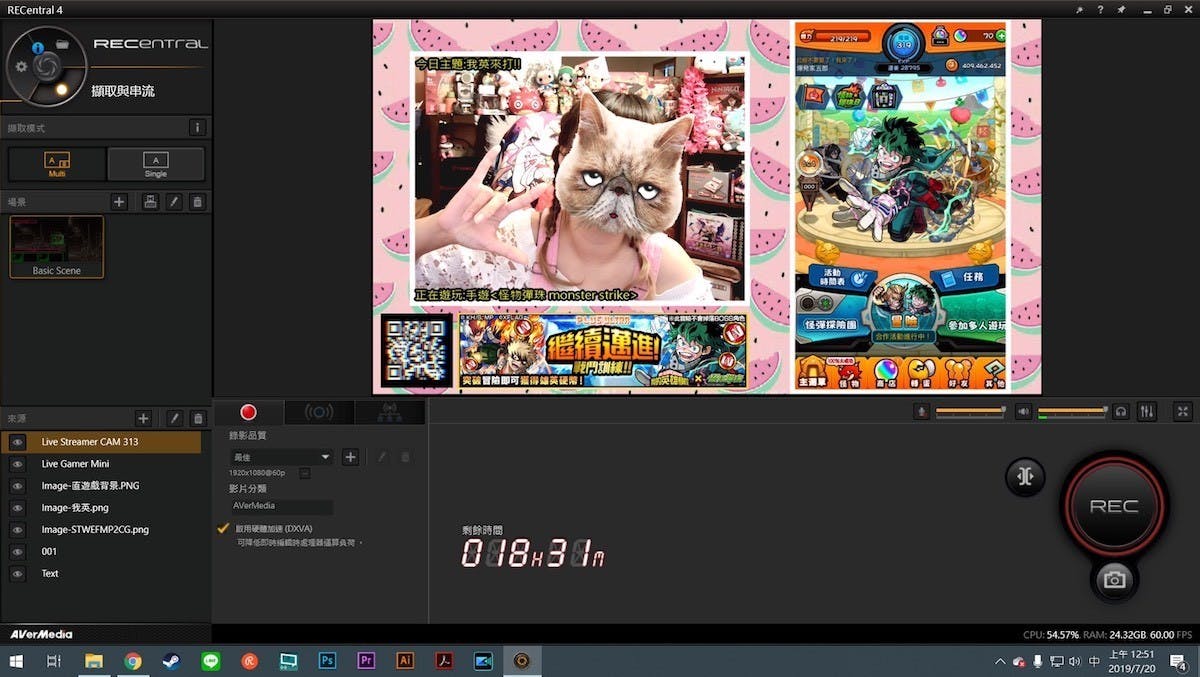This screenshot has width=1200, height=677.
Task: Open File Explorer from the taskbar
Action: pyautogui.click(x=93, y=661)
